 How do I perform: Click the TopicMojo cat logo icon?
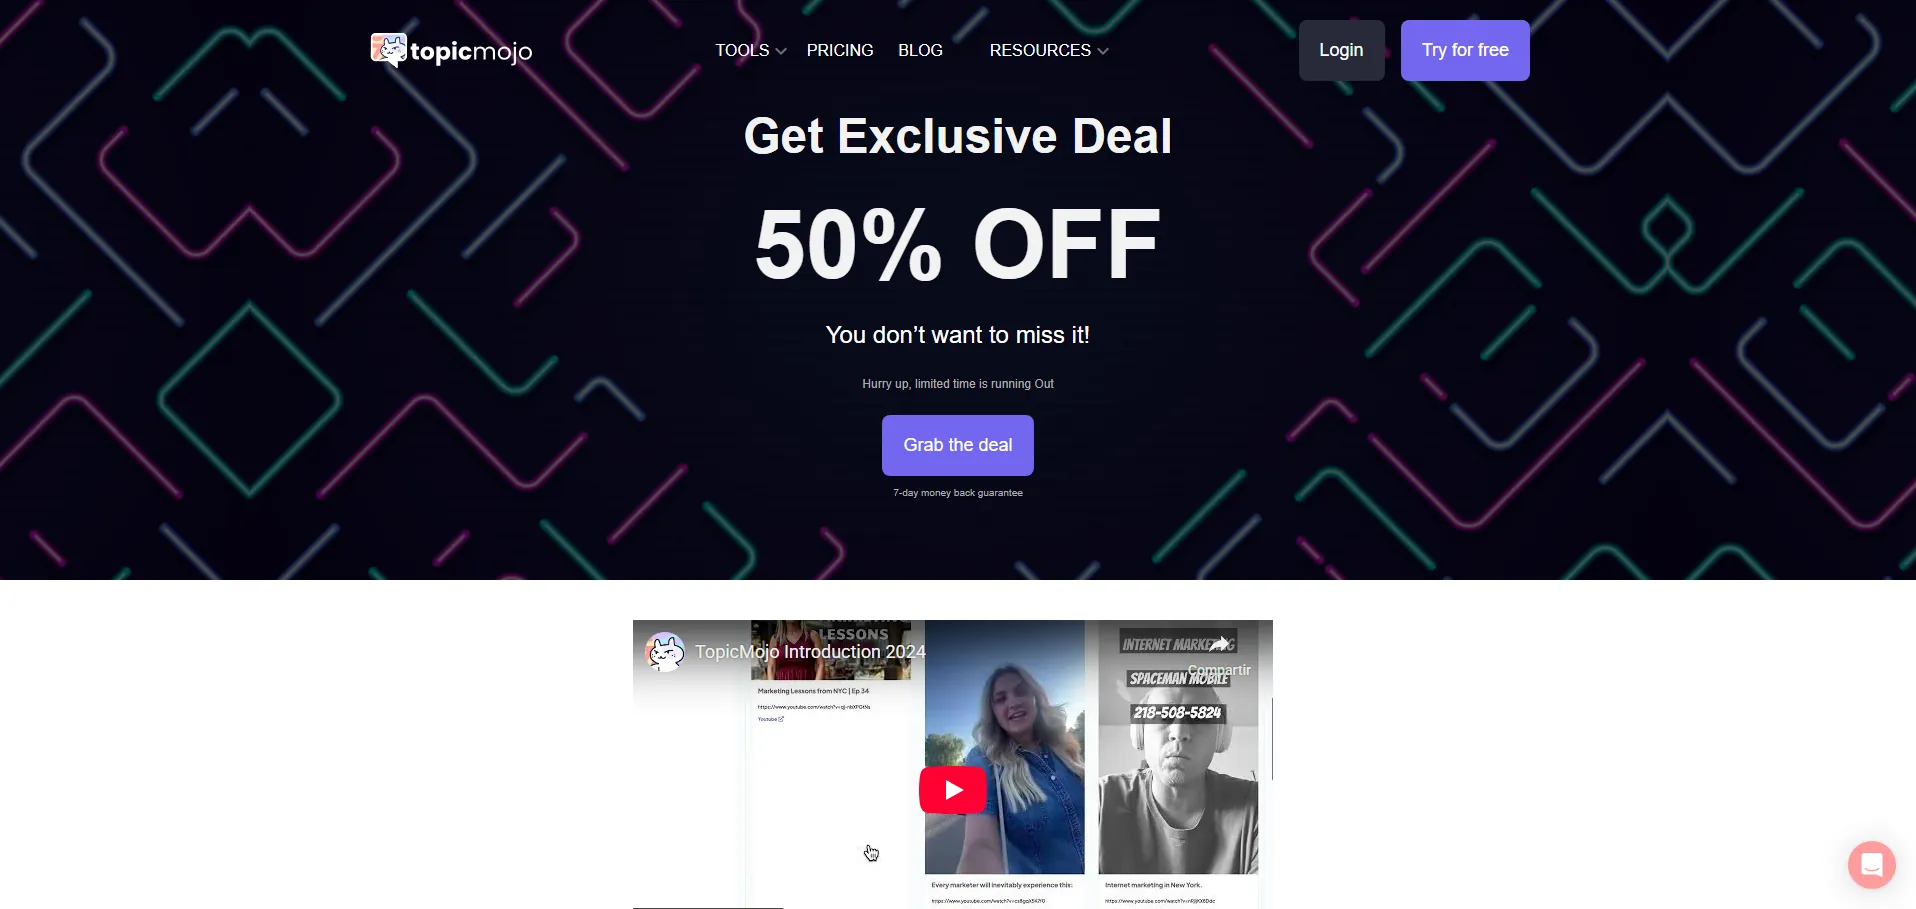pyautogui.click(x=389, y=50)
